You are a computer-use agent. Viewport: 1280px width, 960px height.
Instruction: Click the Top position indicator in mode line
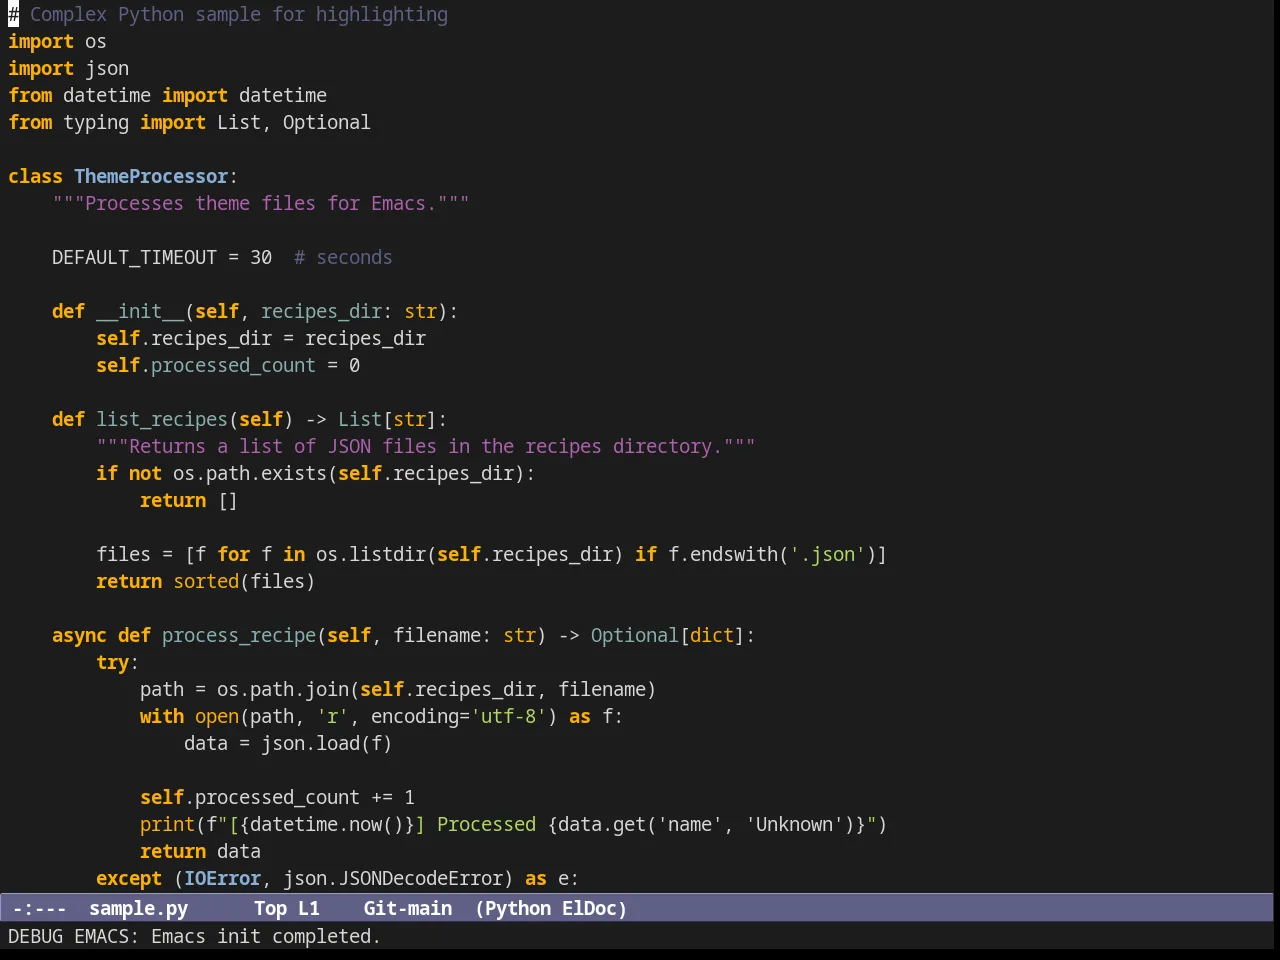[270, 908]
